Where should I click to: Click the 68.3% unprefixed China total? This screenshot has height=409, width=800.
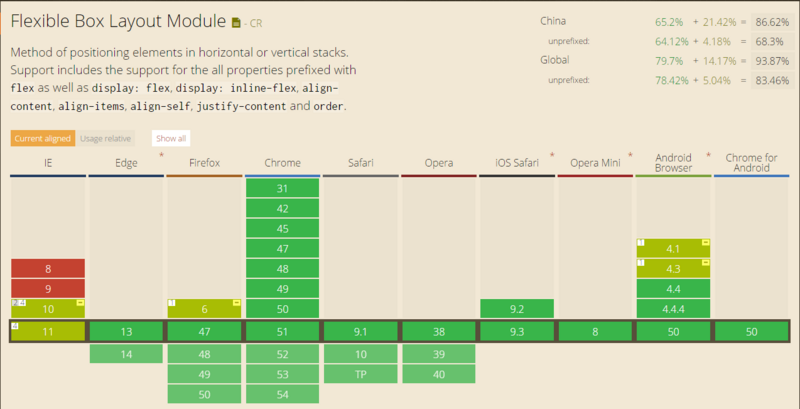(772, 41)
